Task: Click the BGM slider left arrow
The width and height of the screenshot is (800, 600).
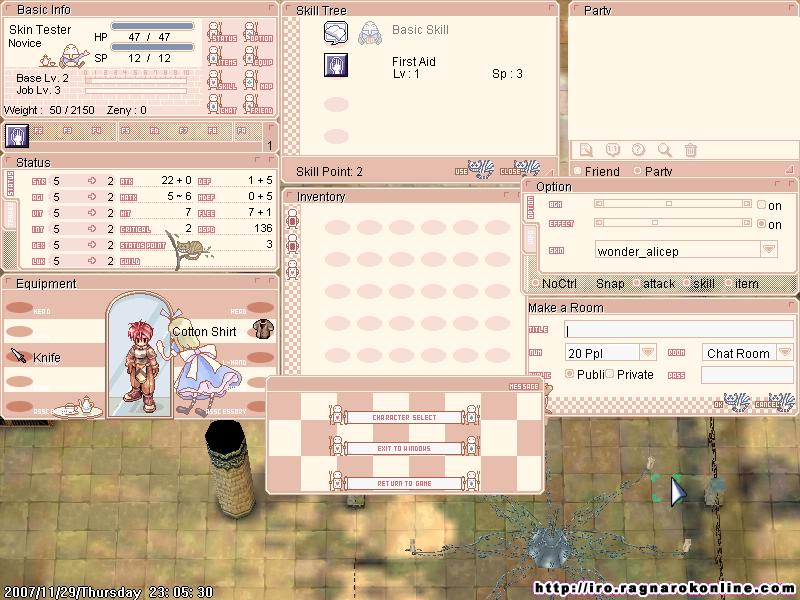Action: click(599, 204)
